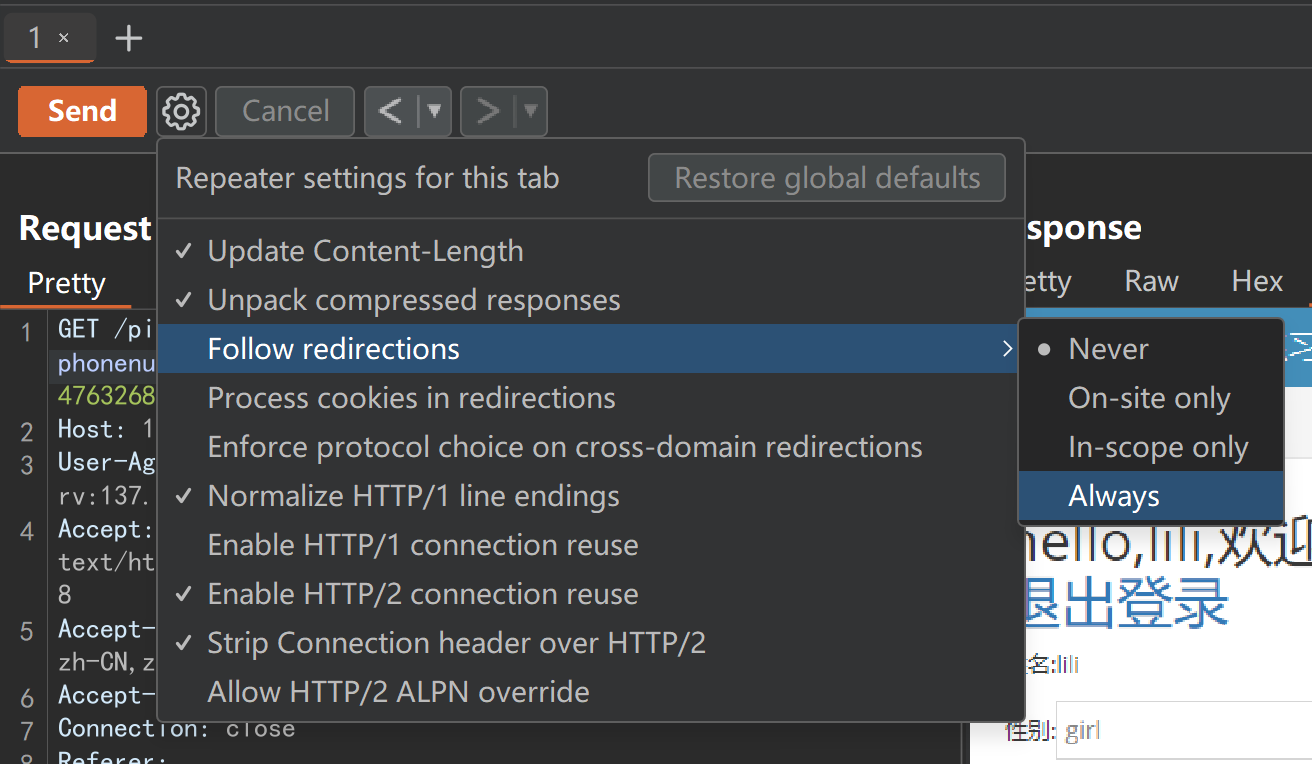
Task: Open Repeater settings gear icon
Action: pos(181,111)
